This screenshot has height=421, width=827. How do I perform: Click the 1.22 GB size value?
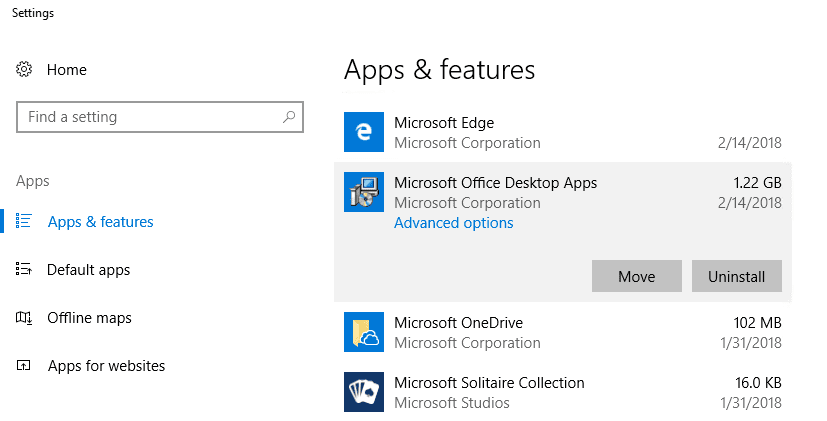pyautogui.click(x=757, y=183)
